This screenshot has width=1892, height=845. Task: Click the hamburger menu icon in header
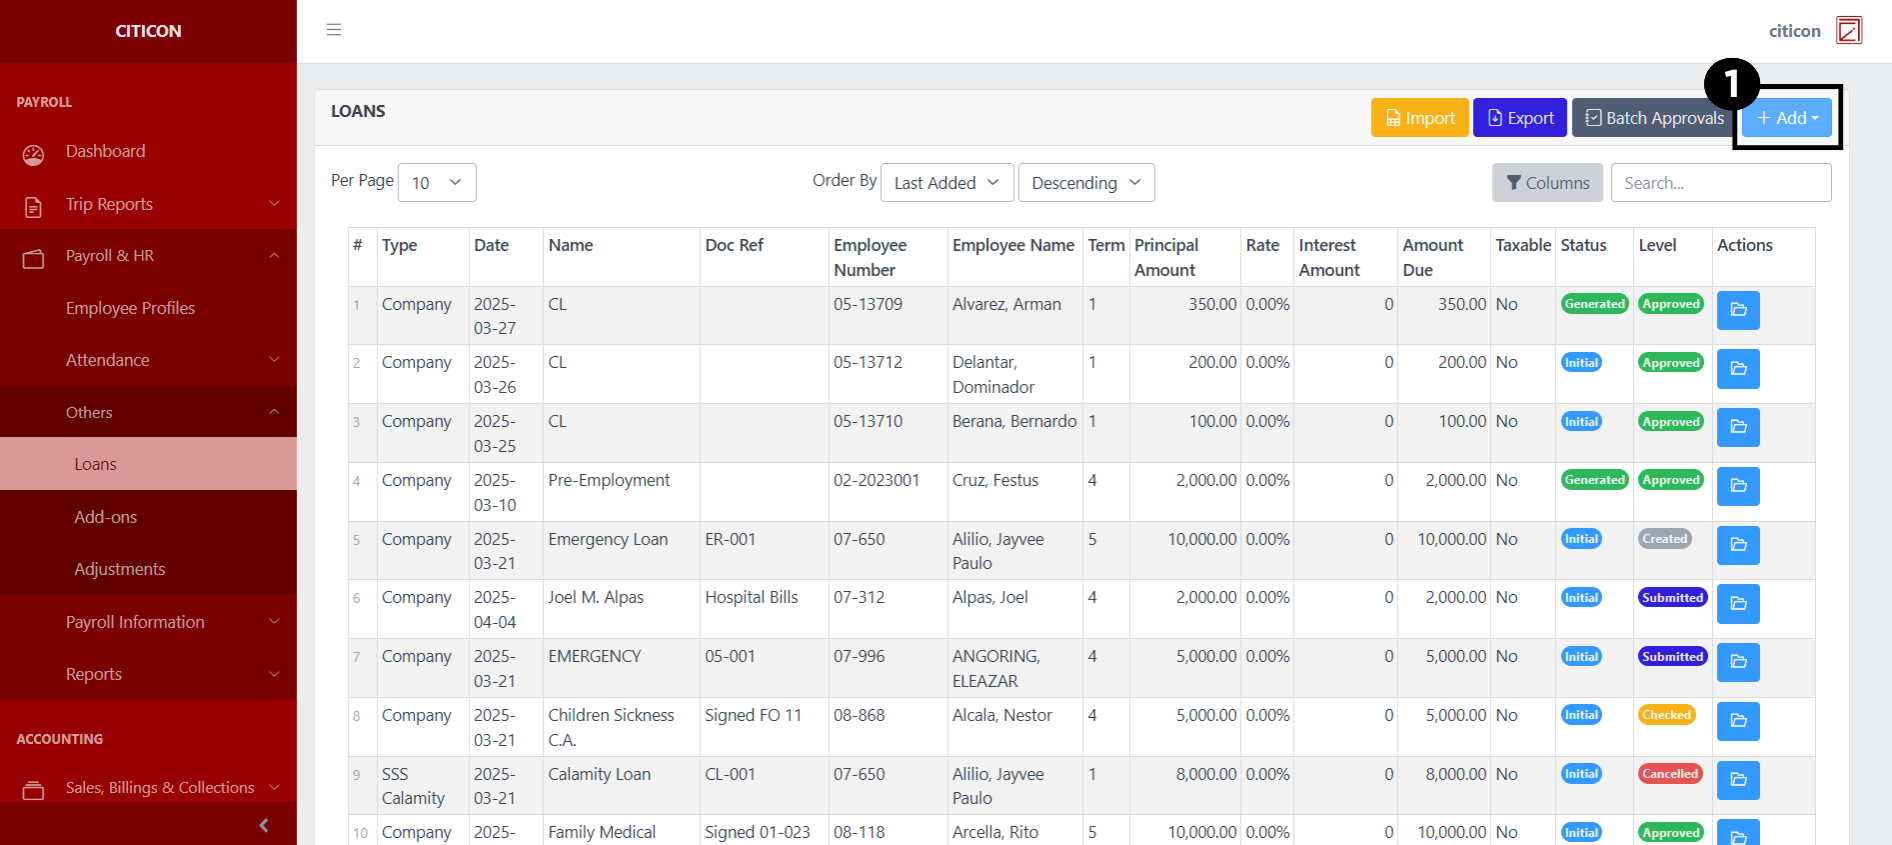tap(334, 30)
